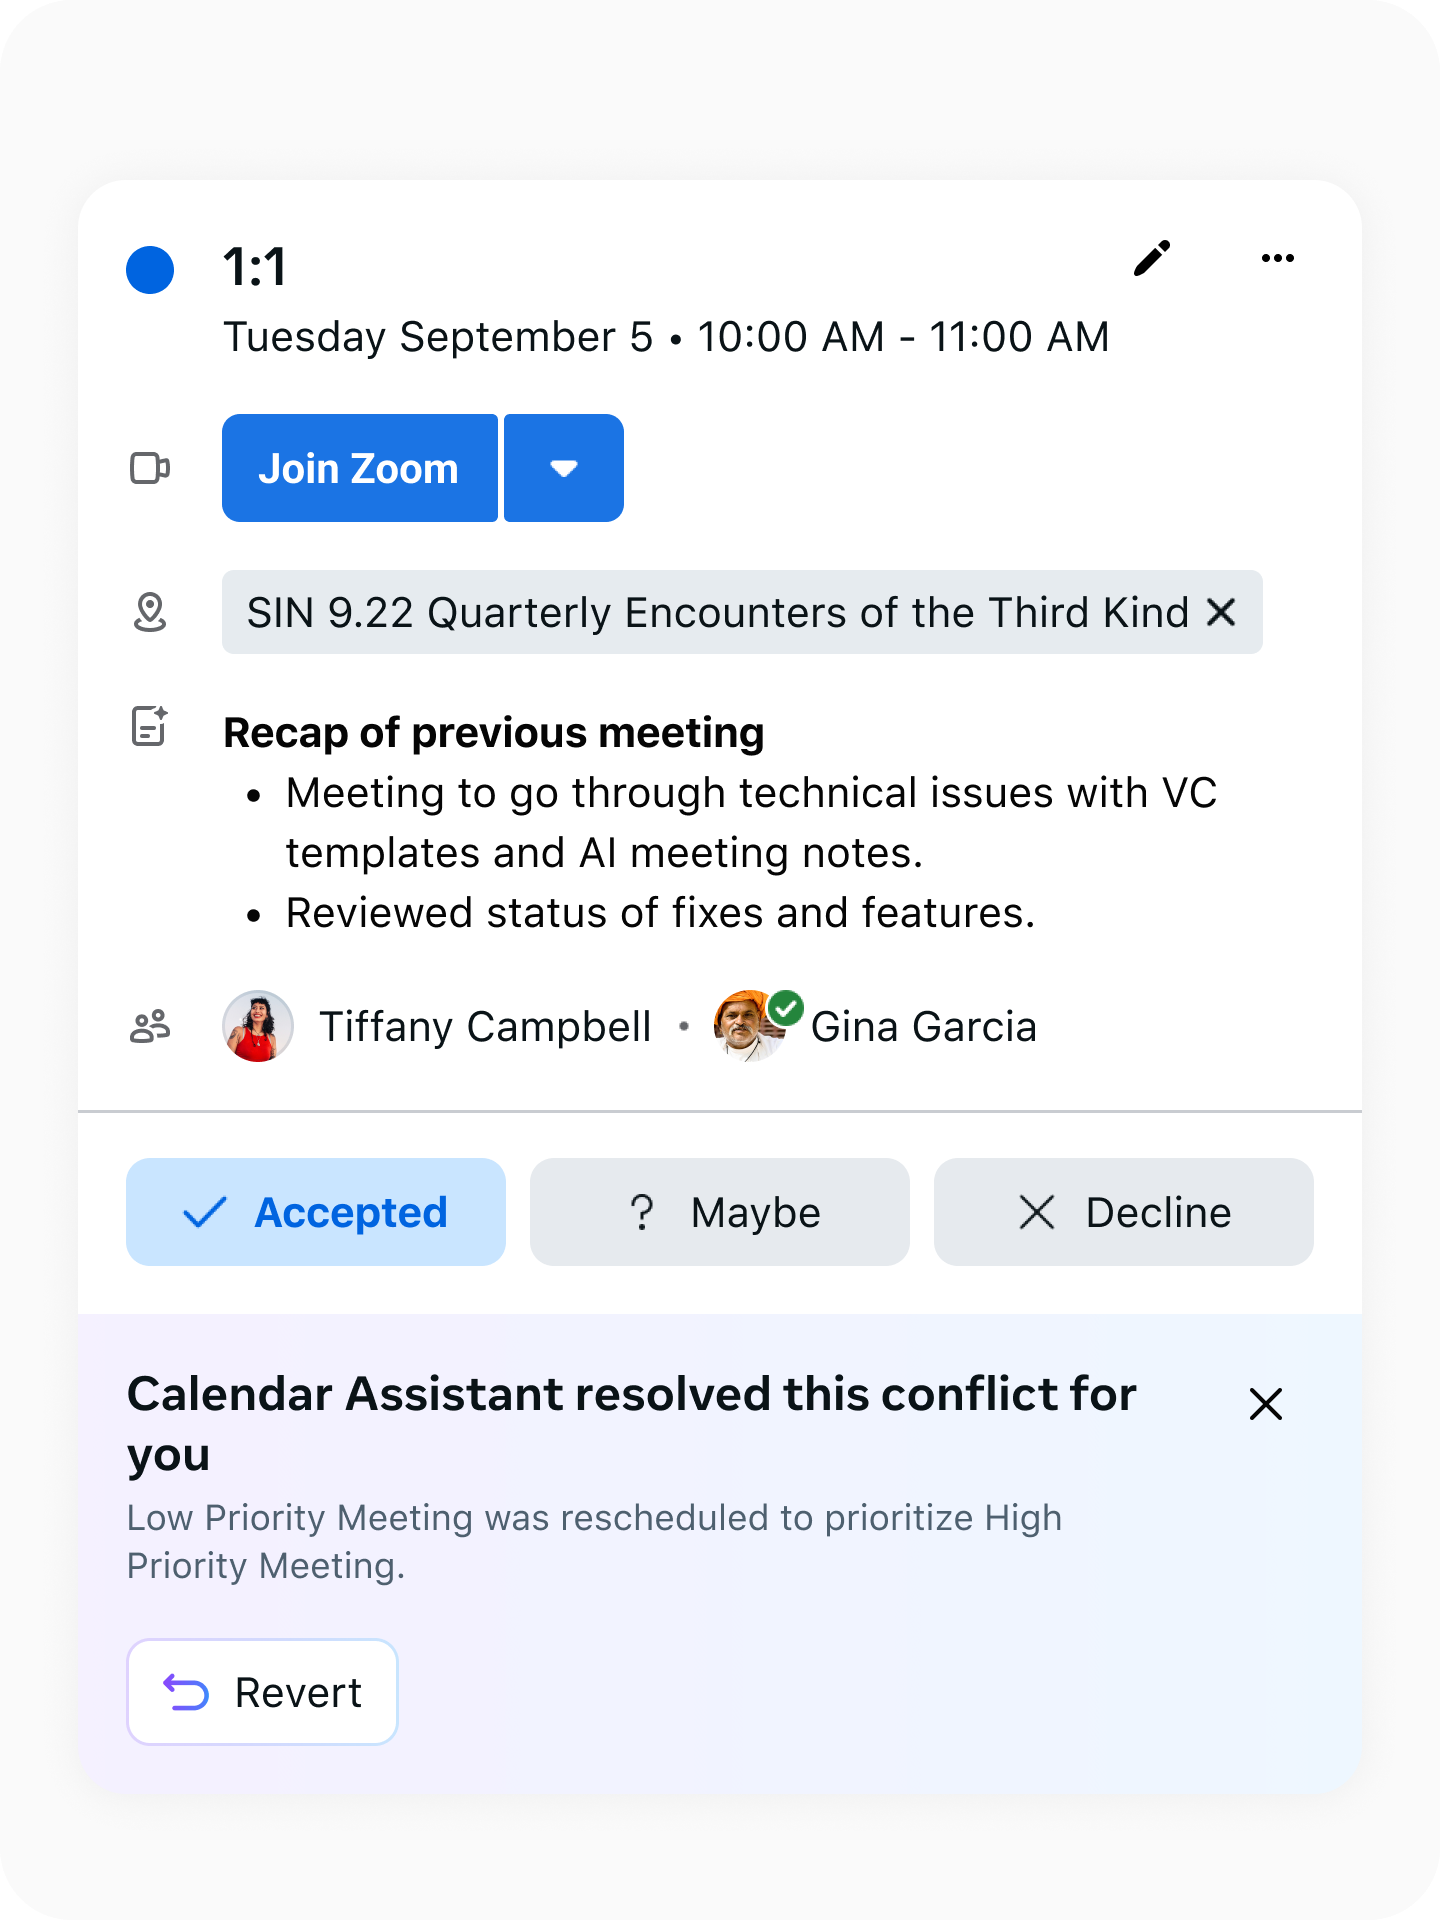Viewport: 1440px width, 1920px height.
Task: Select the location pin icon
Action: [x=151, y=613]
